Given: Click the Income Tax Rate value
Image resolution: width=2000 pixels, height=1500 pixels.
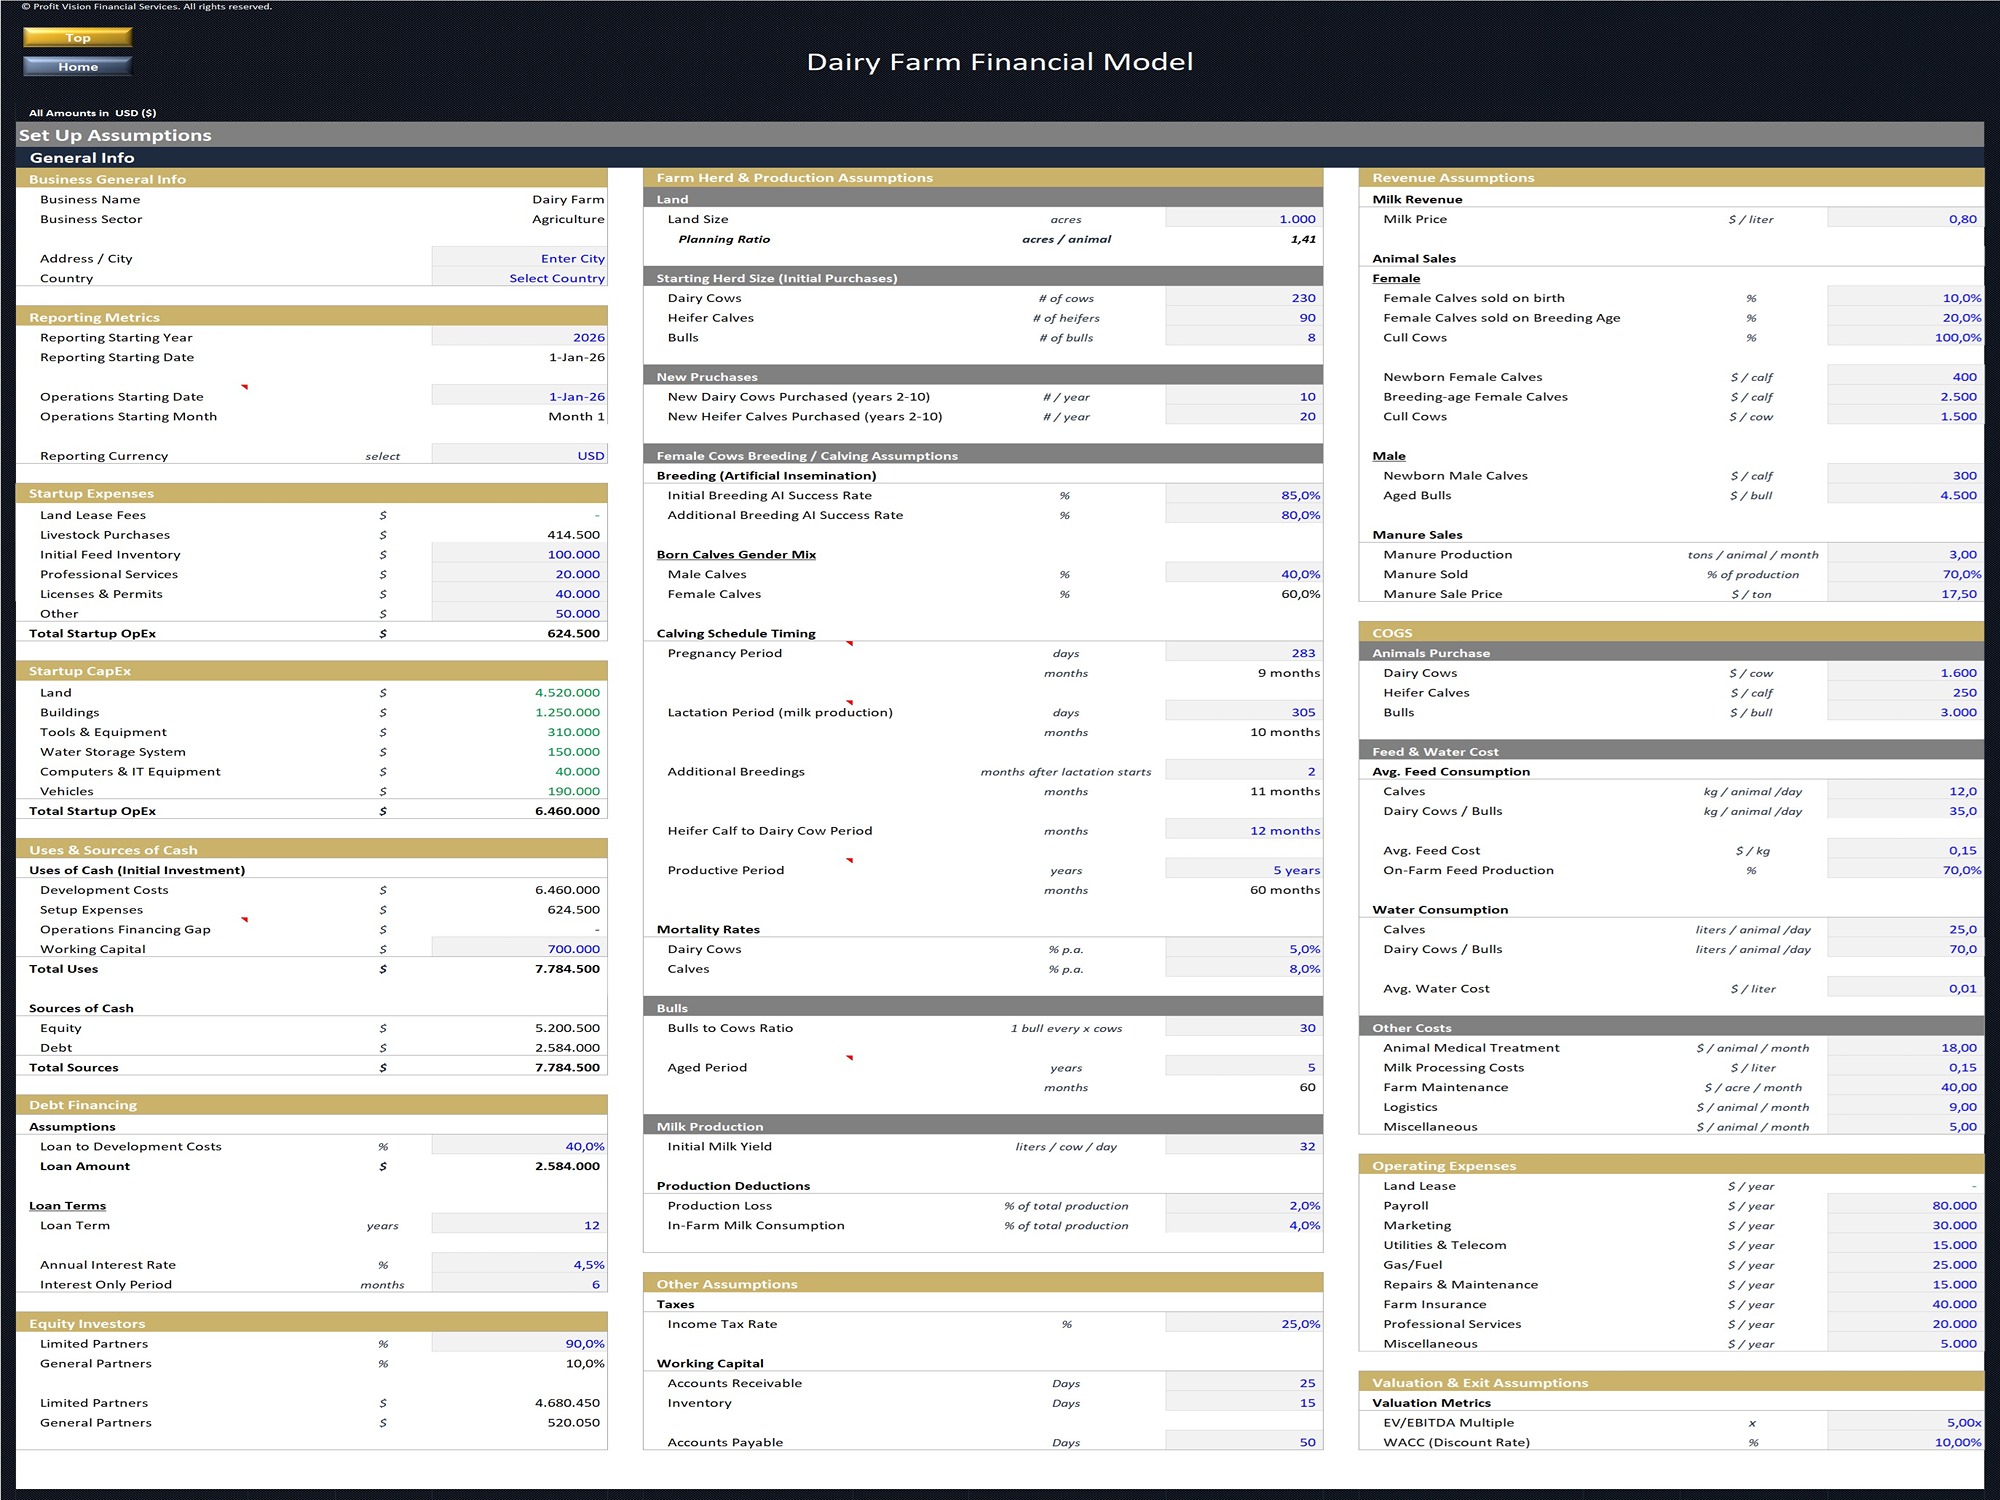Looking at the screenshot, I should [x=1243, y=1324].
